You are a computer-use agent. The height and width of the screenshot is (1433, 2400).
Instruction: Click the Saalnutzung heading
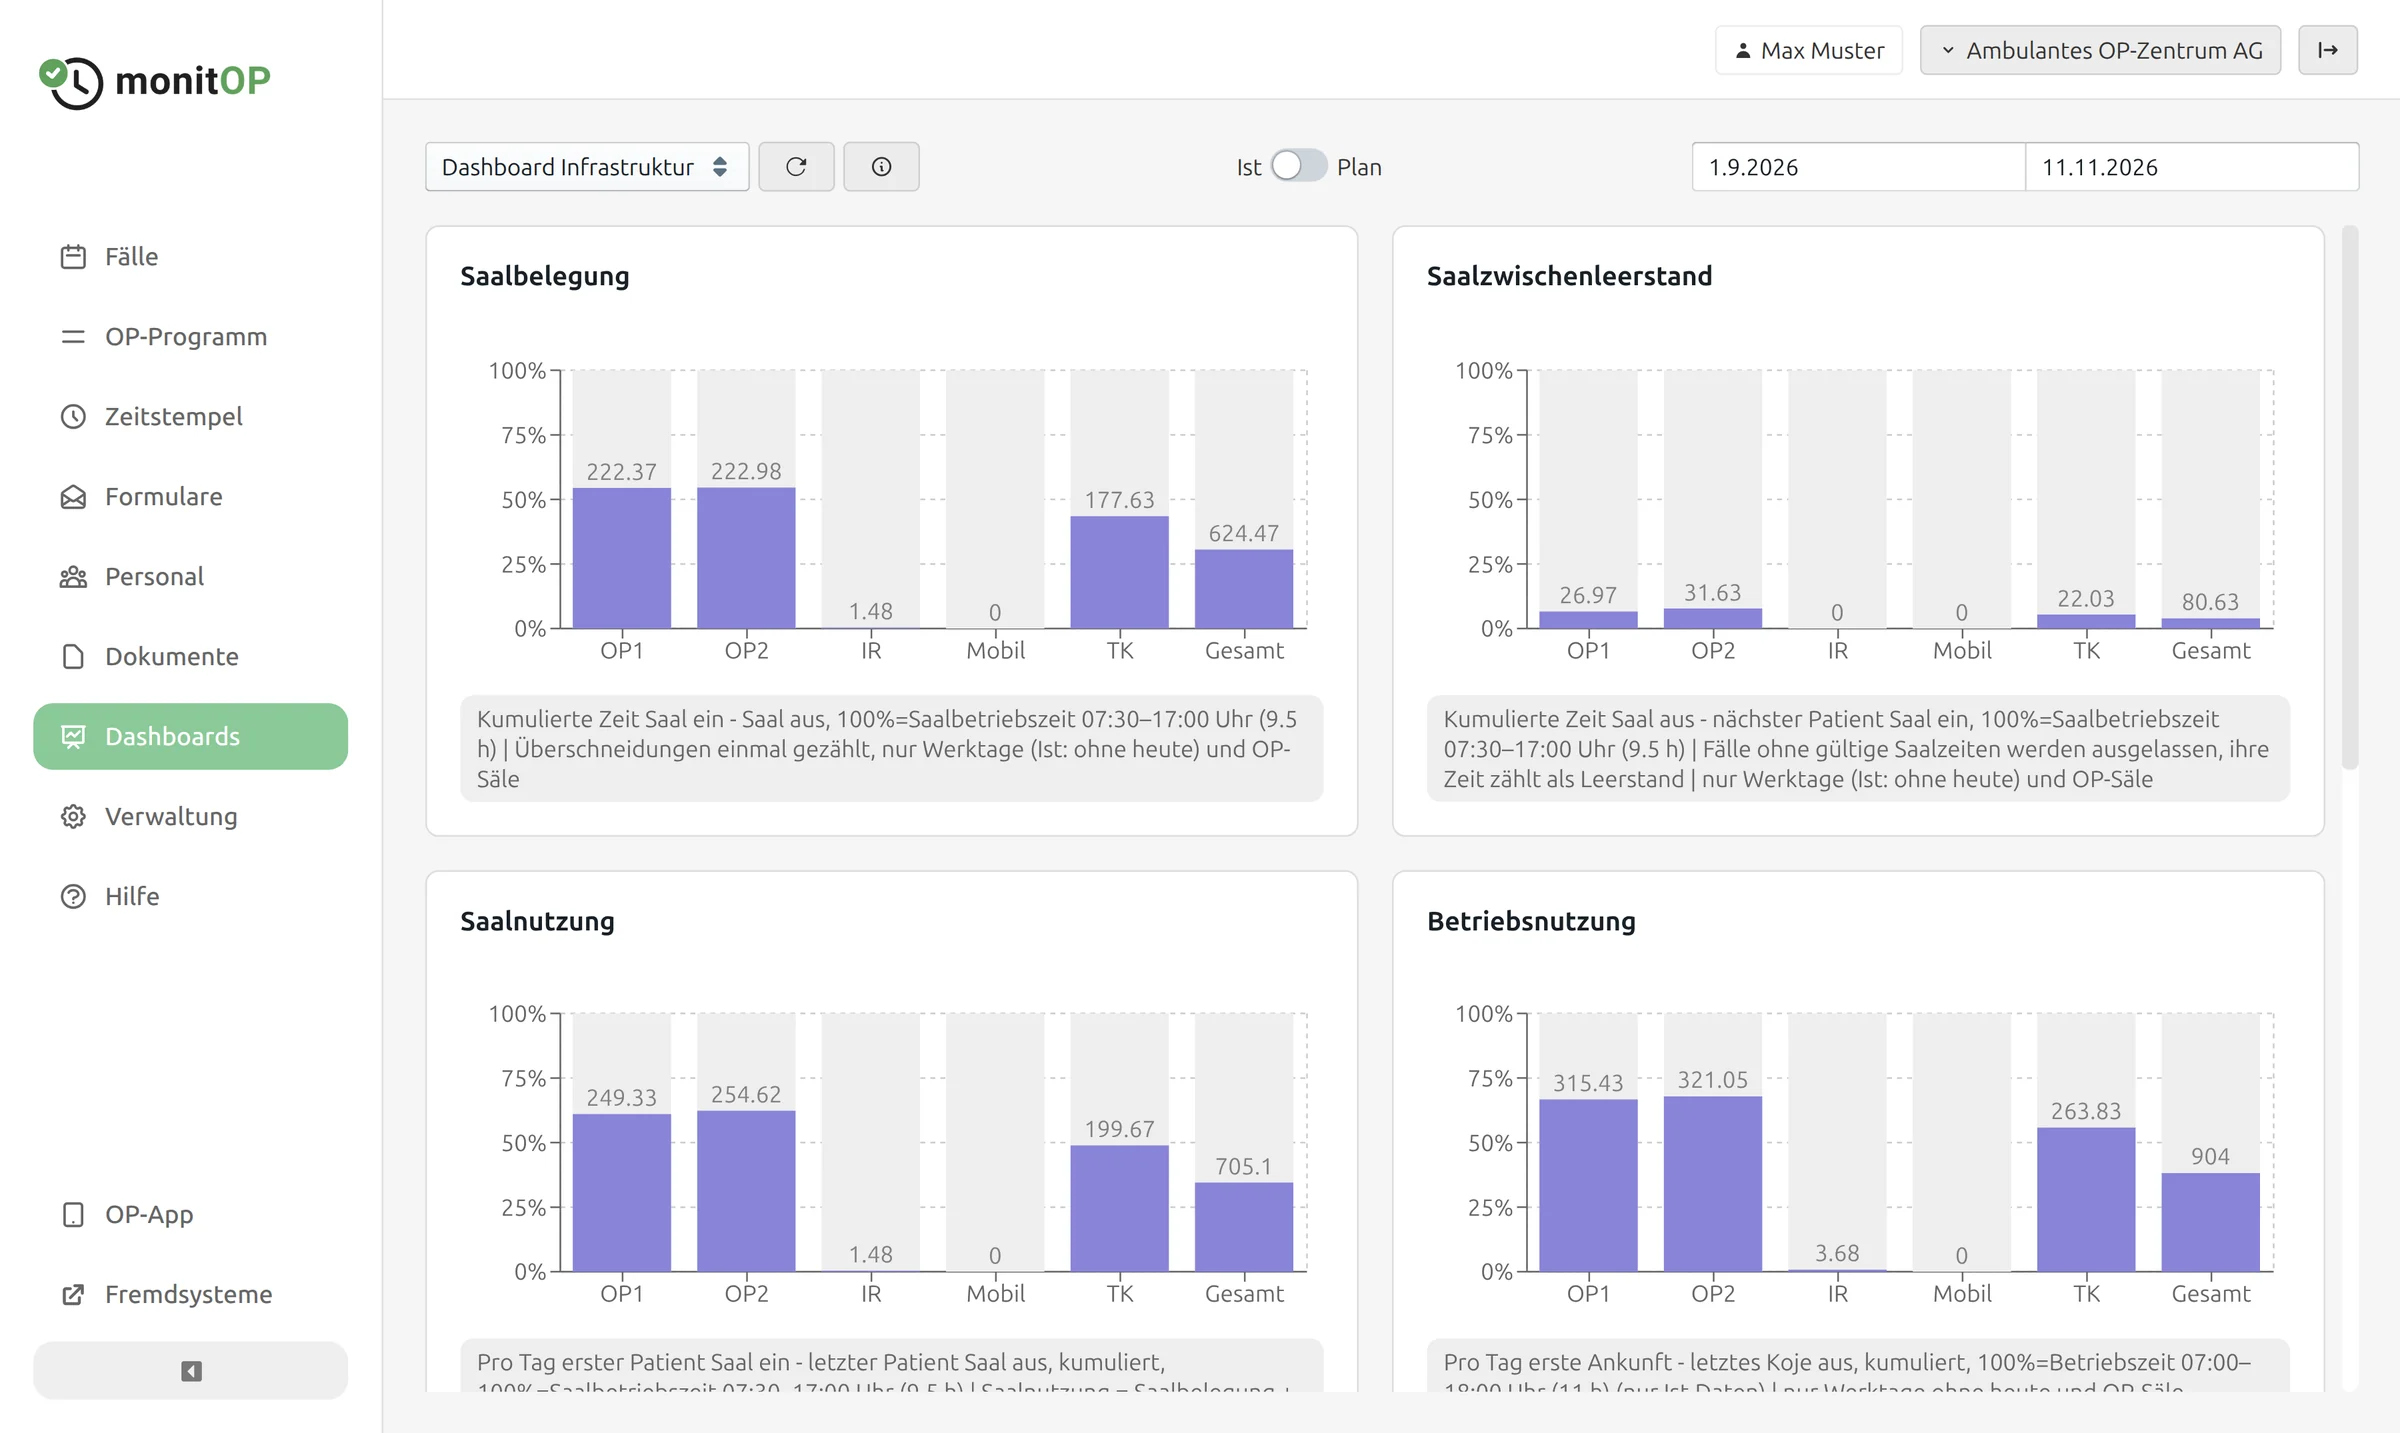(x=538, y=921)
